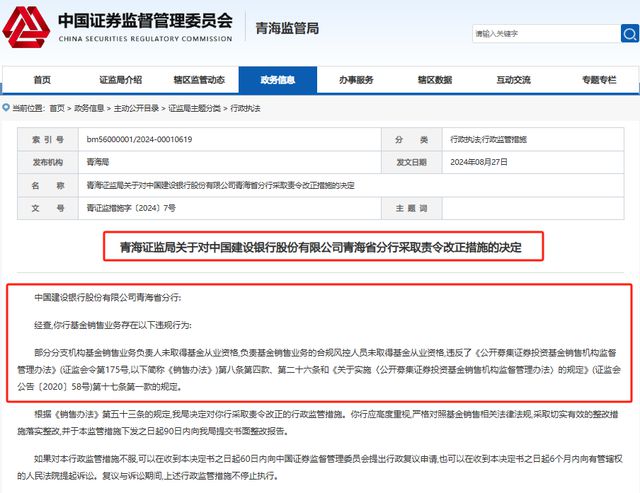
Task: Click the blue search magnifier icon
Action: pos(629,33)
